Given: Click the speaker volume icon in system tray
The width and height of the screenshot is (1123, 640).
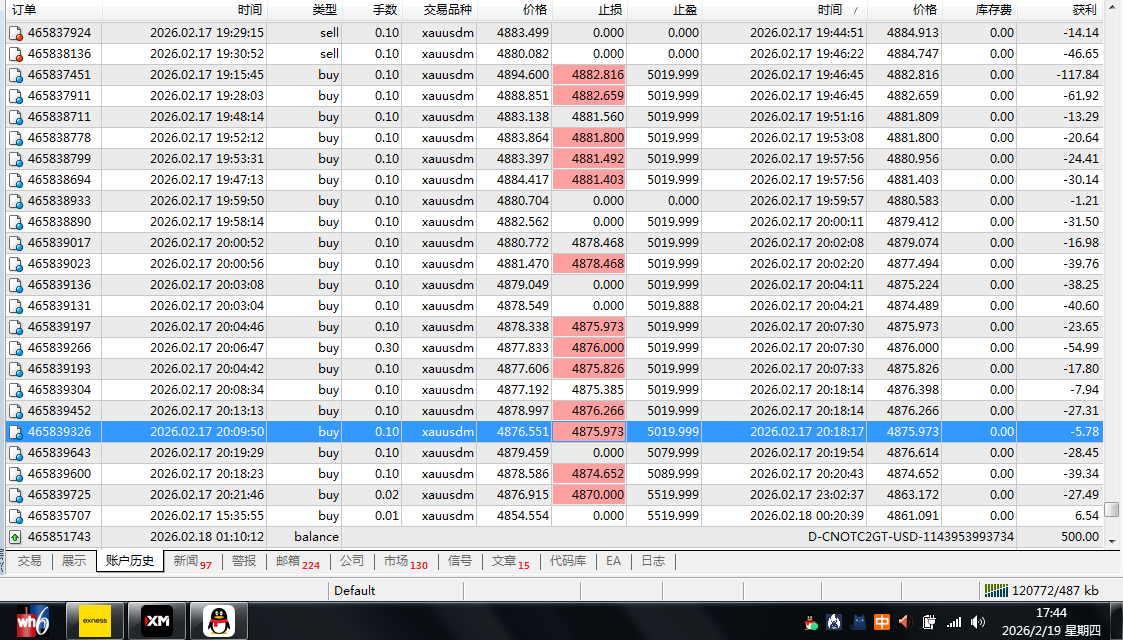Looking at the screenshot, I should point(977,622).
